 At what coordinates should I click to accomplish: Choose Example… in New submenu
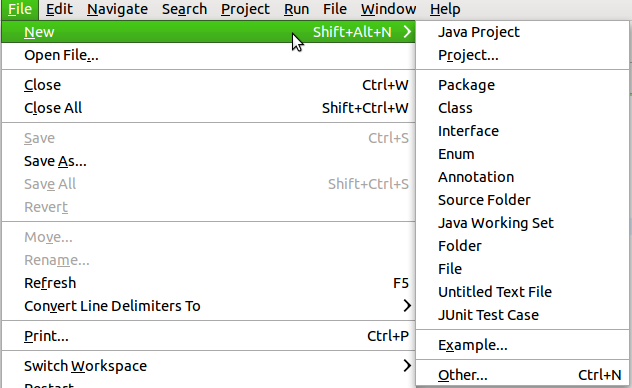(x=522, y=345)
